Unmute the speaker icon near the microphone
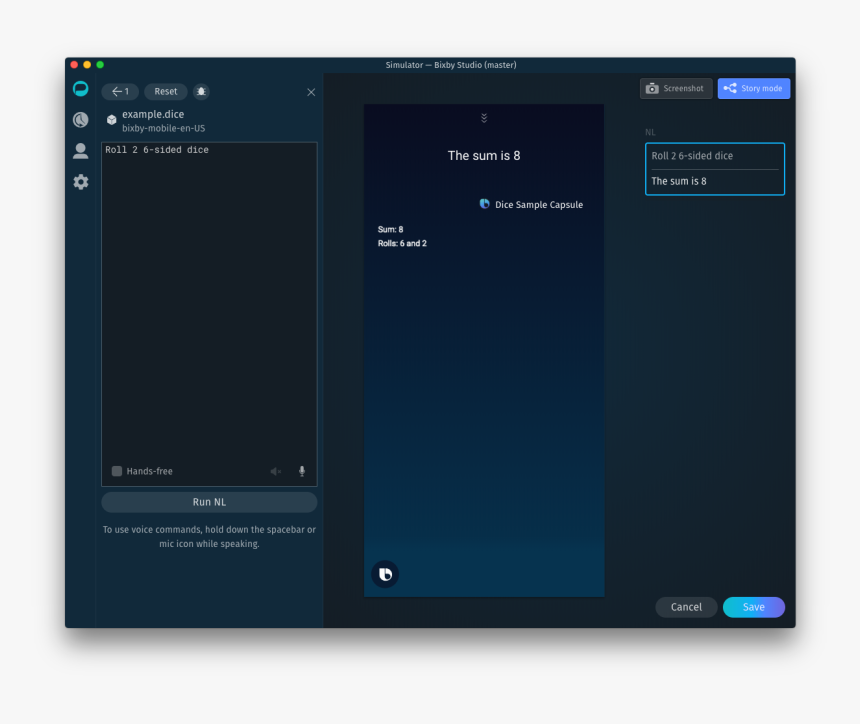Image resolution: width=860 pixels, height=724 pixels. [x=276, y=471]
